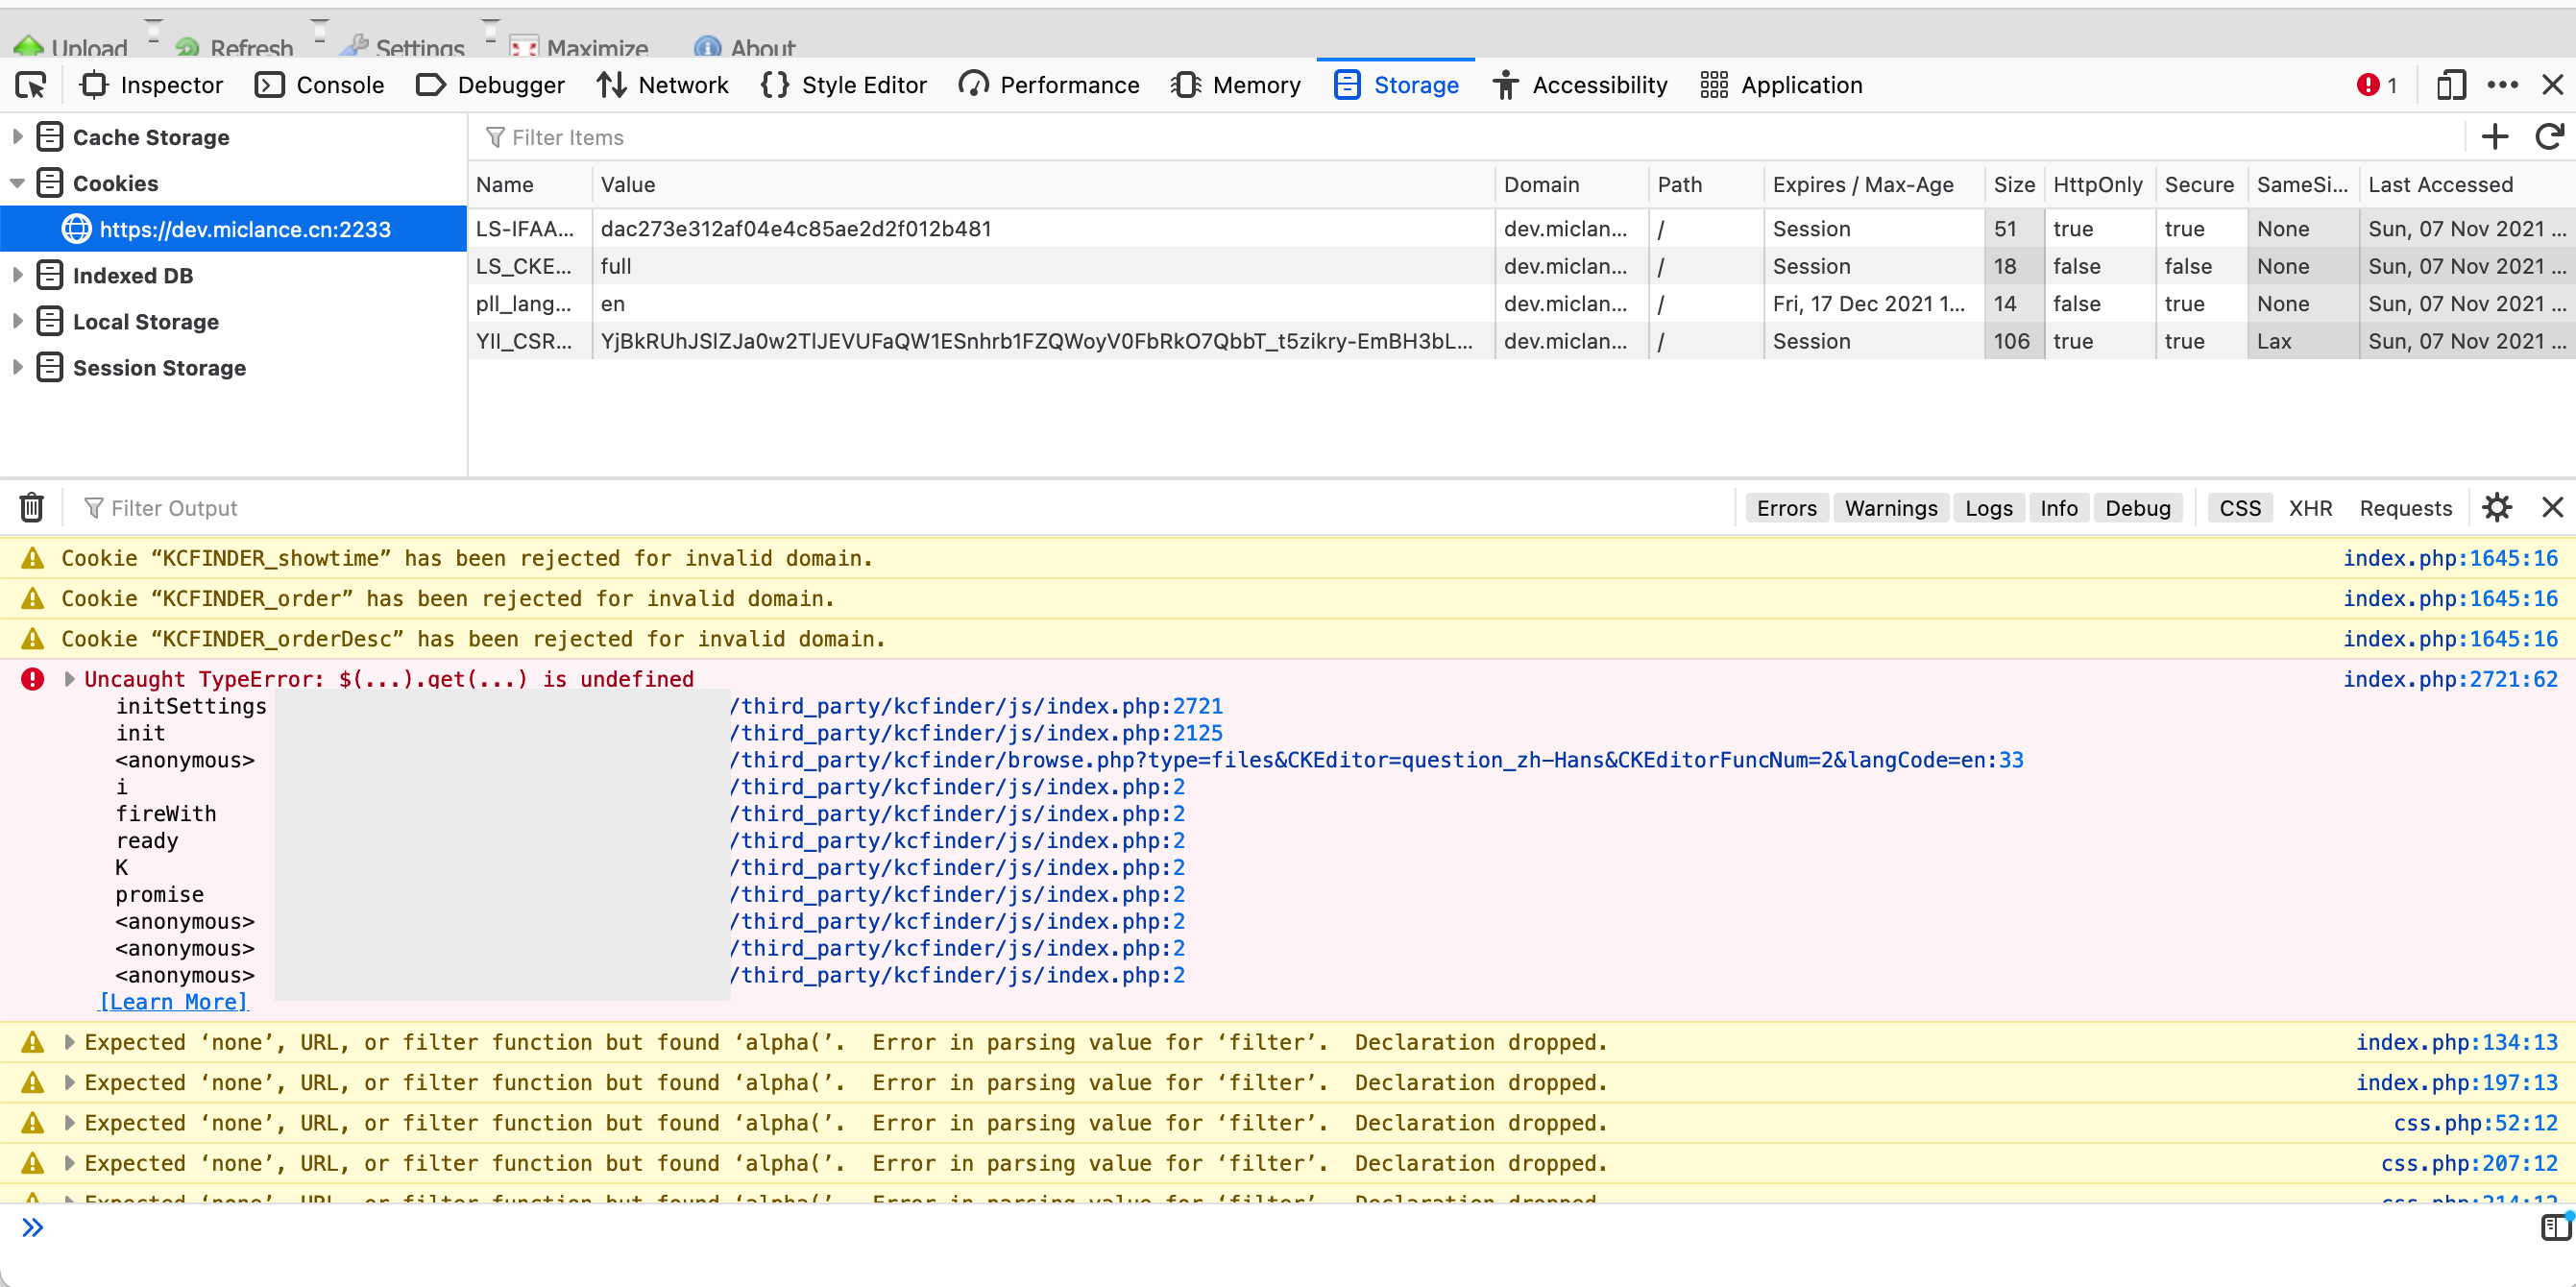The width and height of the screenshot is (2576, 1287).
Task: Click the add new cookie plus icon
Action: click(2495, 137)
